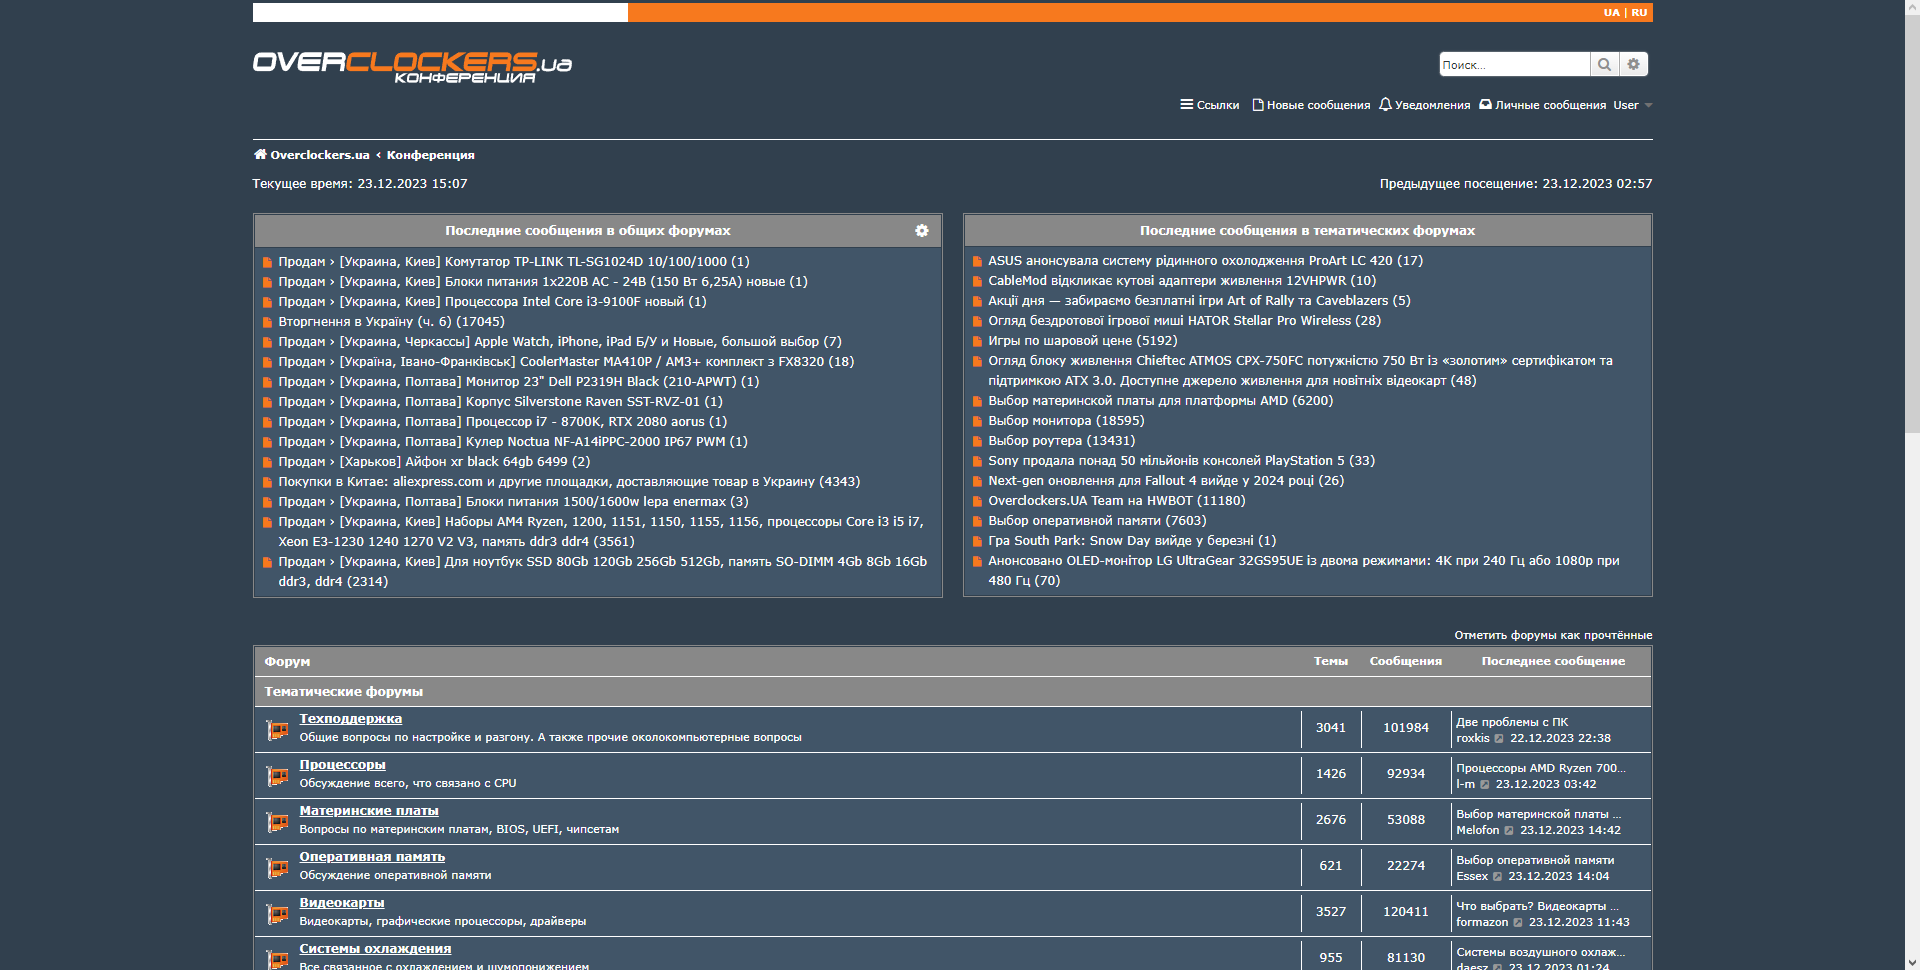Click post icon beside Вторгнення в Україну topic
The height and width of the screenshot is (970, 1920).
(268, 322)
